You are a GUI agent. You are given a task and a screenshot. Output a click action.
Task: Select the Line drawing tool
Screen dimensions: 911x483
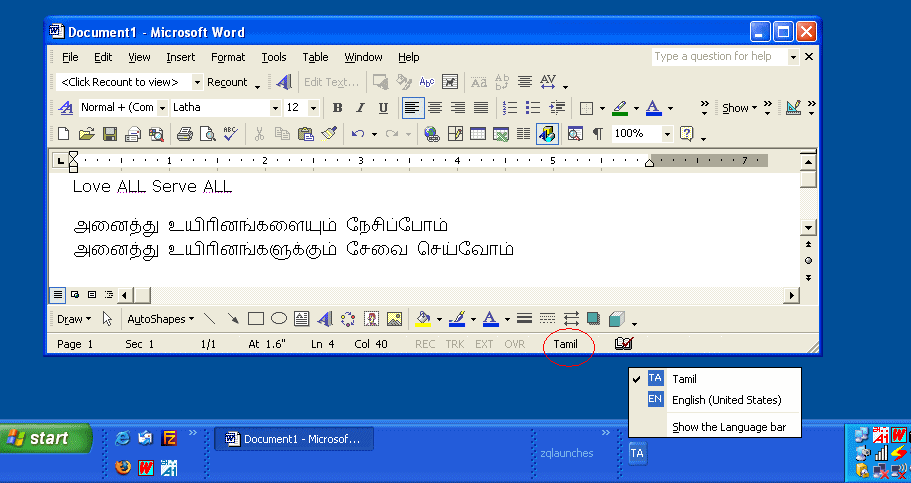click(210, 319)
